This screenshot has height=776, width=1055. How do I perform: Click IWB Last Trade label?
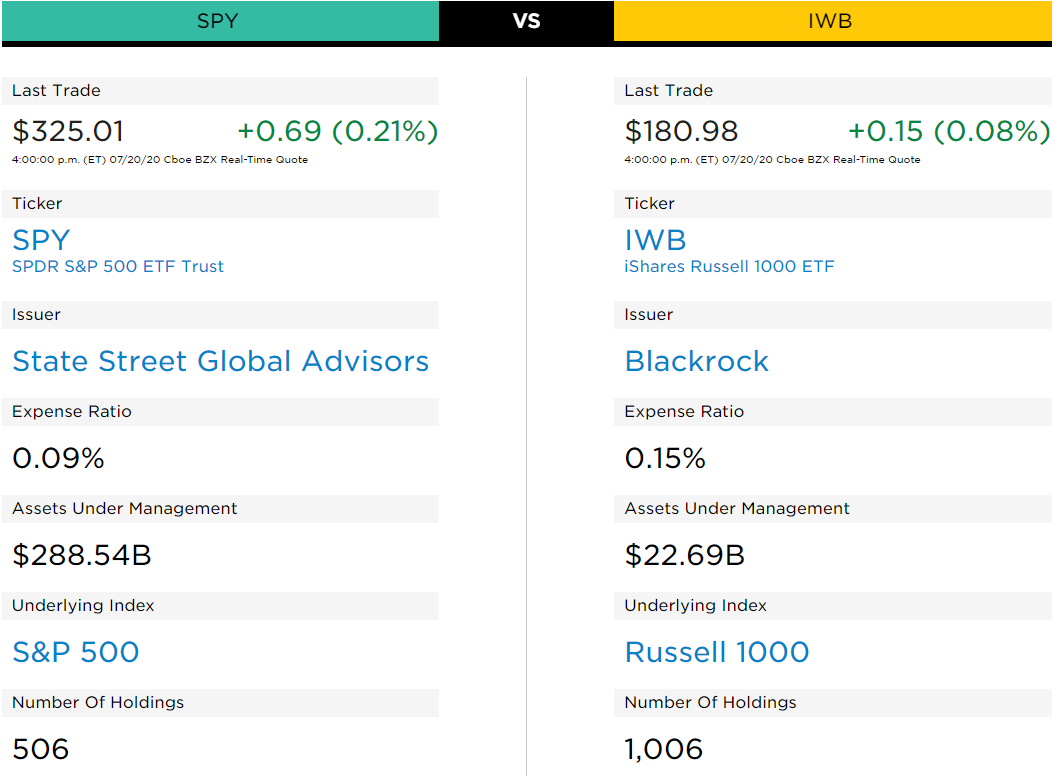click(x=669, y=90)
